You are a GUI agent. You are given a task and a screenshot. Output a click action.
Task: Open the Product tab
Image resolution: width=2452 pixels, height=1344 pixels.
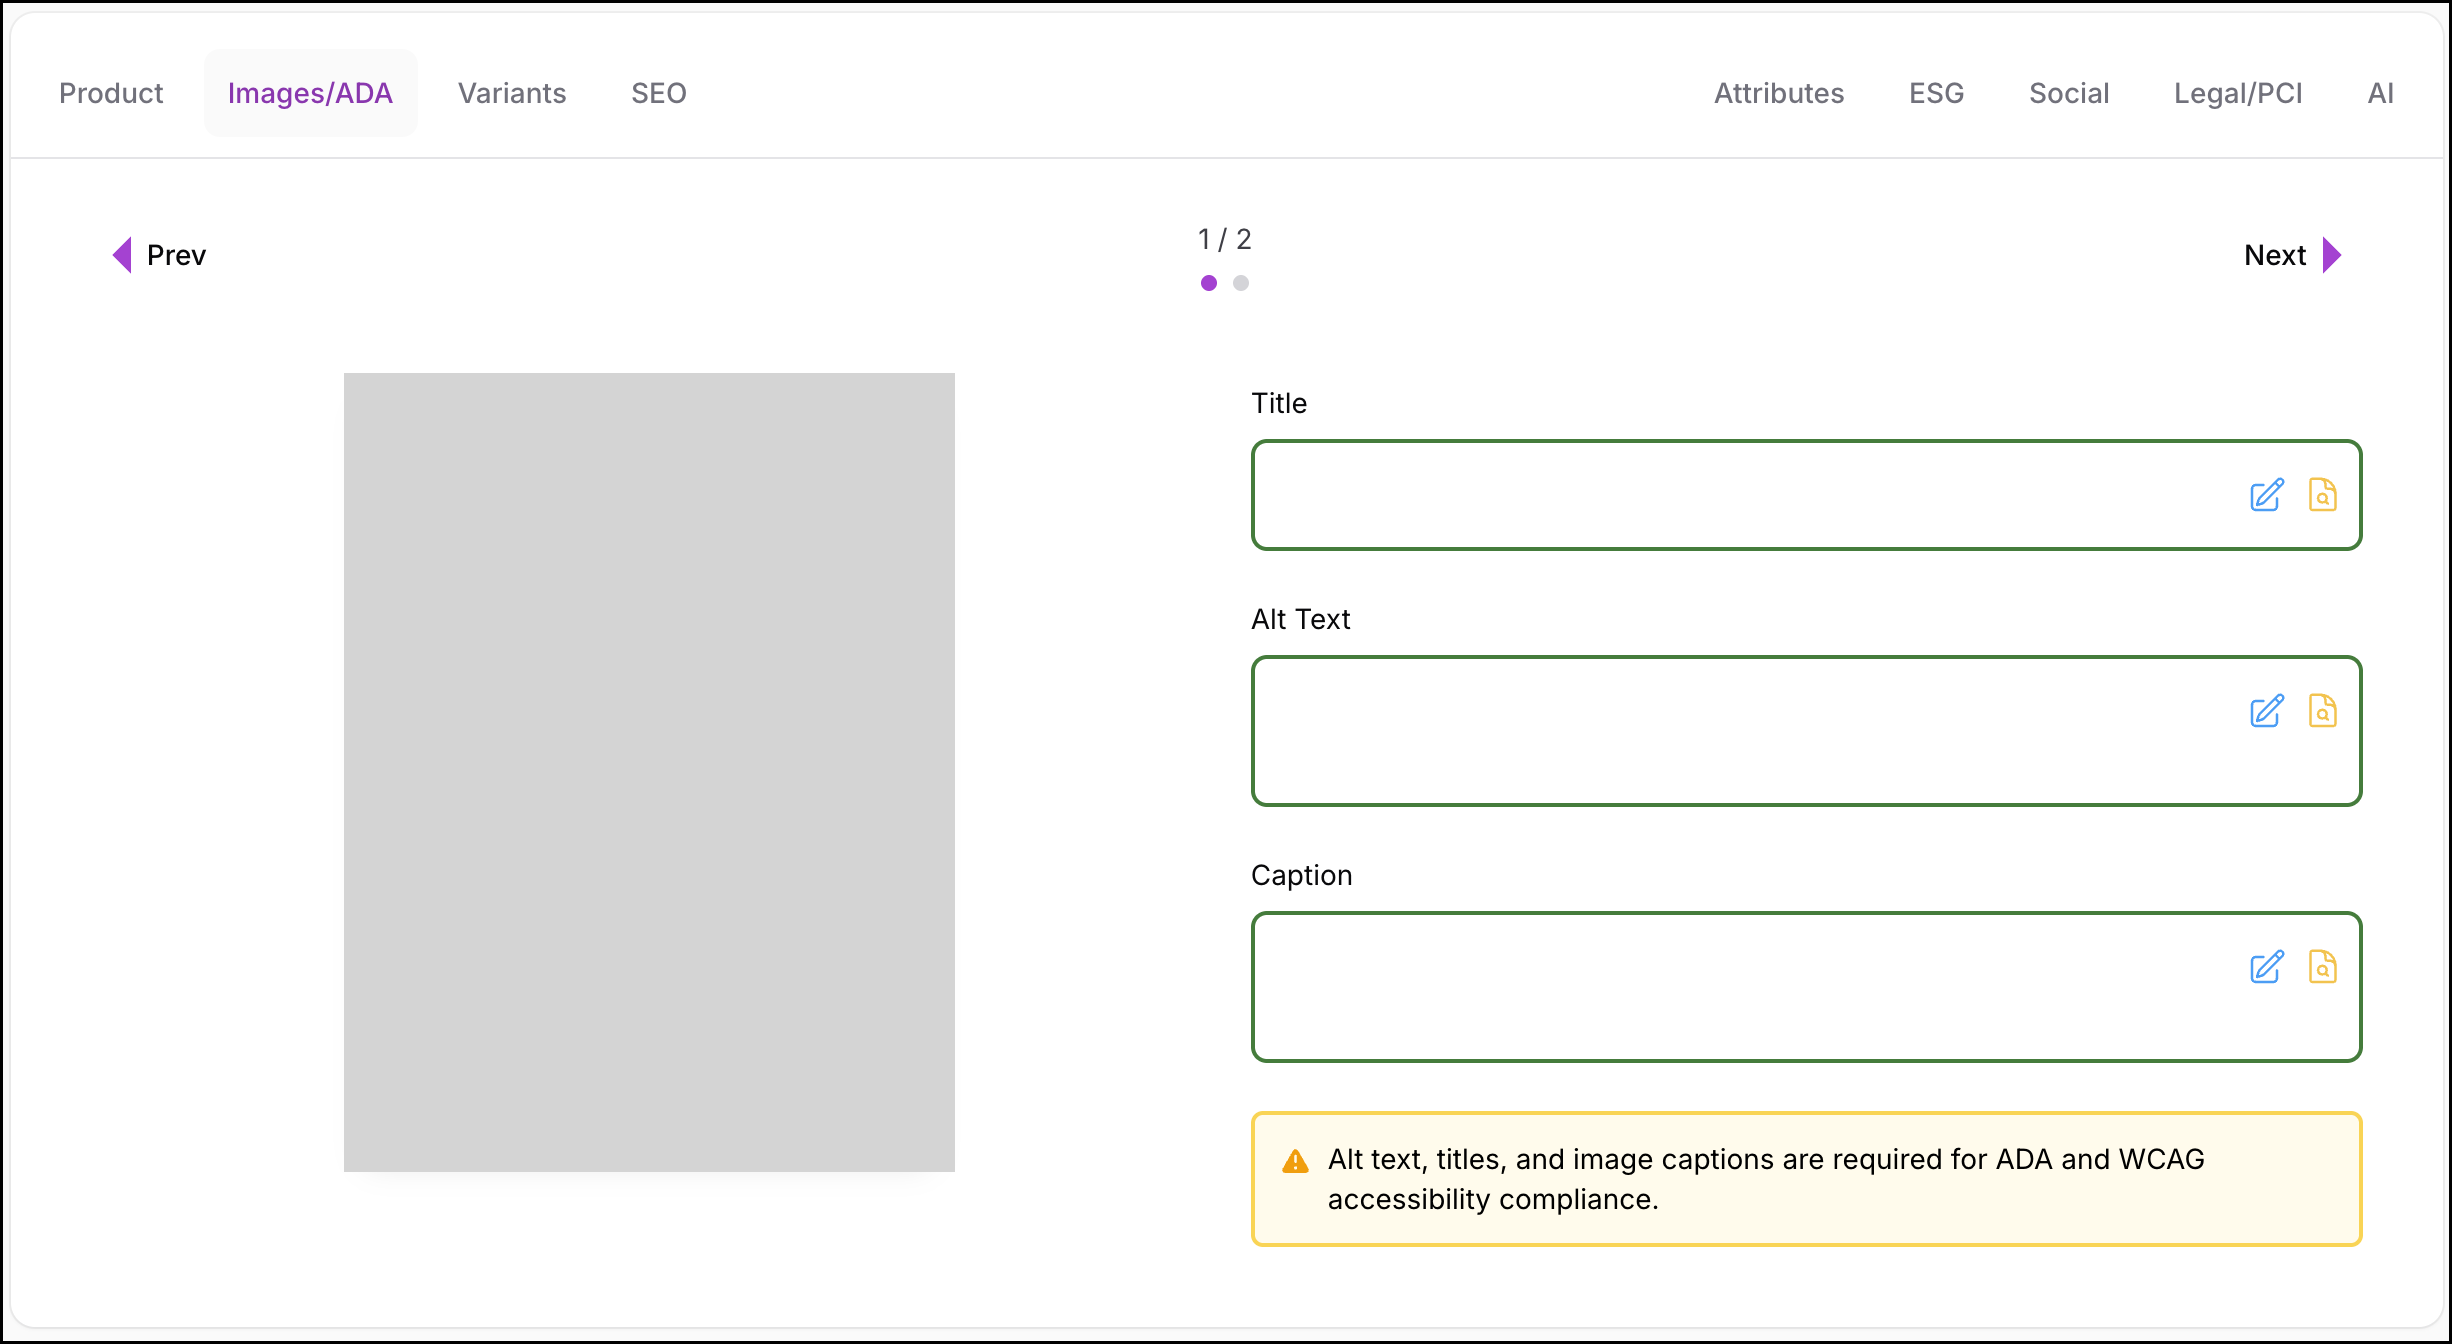pyautogui.click(x=111, y=93)
